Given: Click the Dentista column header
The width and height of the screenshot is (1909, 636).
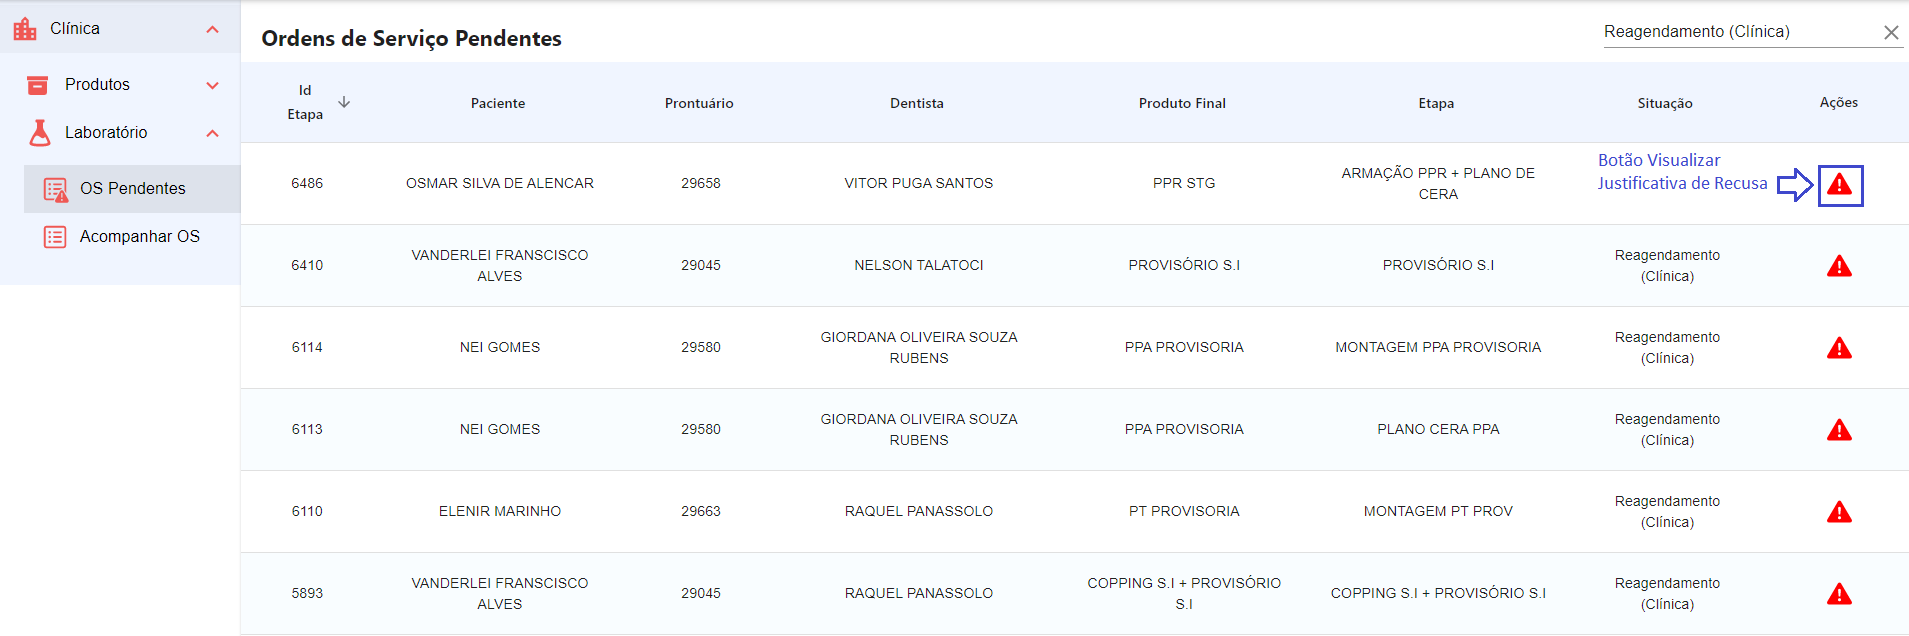Looking at the screenshot, I should (x=917, y=104).
